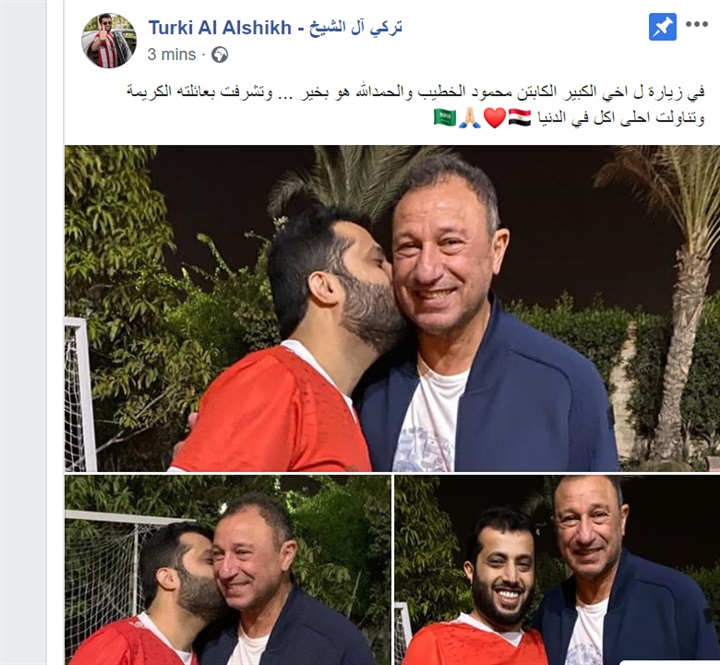Screen dimensions: 720x665
Task: Open the bottom-right photo of two smiling men
Action: point(557,570)
